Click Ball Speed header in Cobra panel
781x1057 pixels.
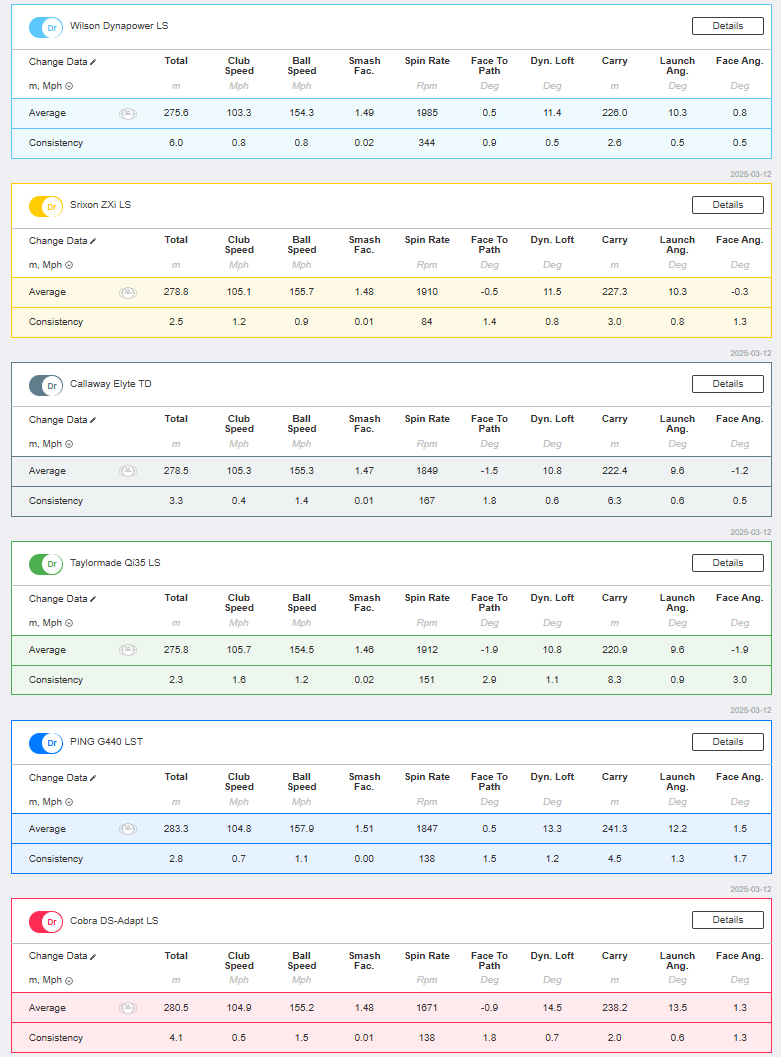302,961
